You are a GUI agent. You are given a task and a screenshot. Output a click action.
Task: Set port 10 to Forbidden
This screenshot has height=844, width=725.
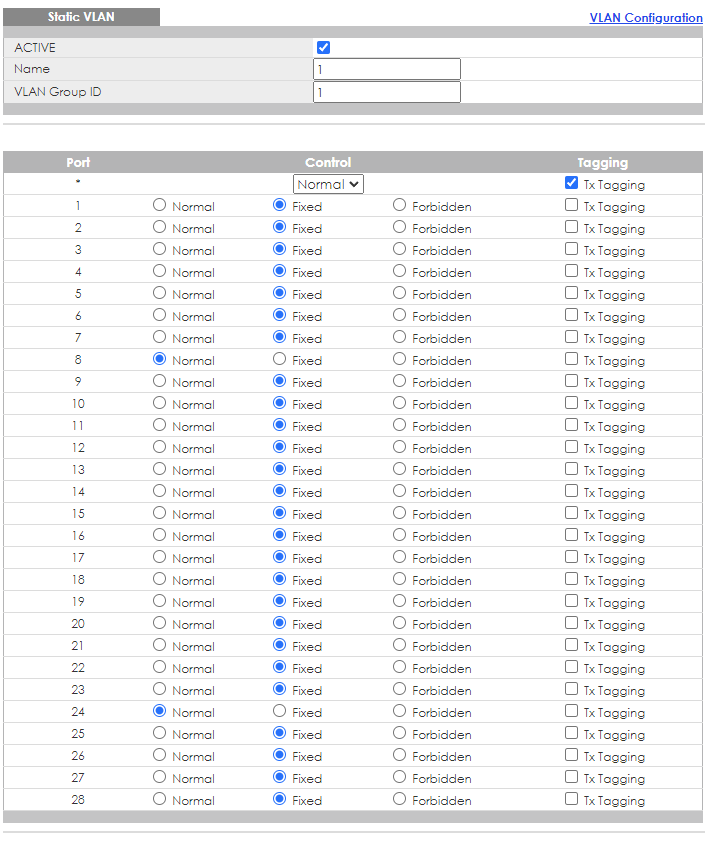pos(399,403)
